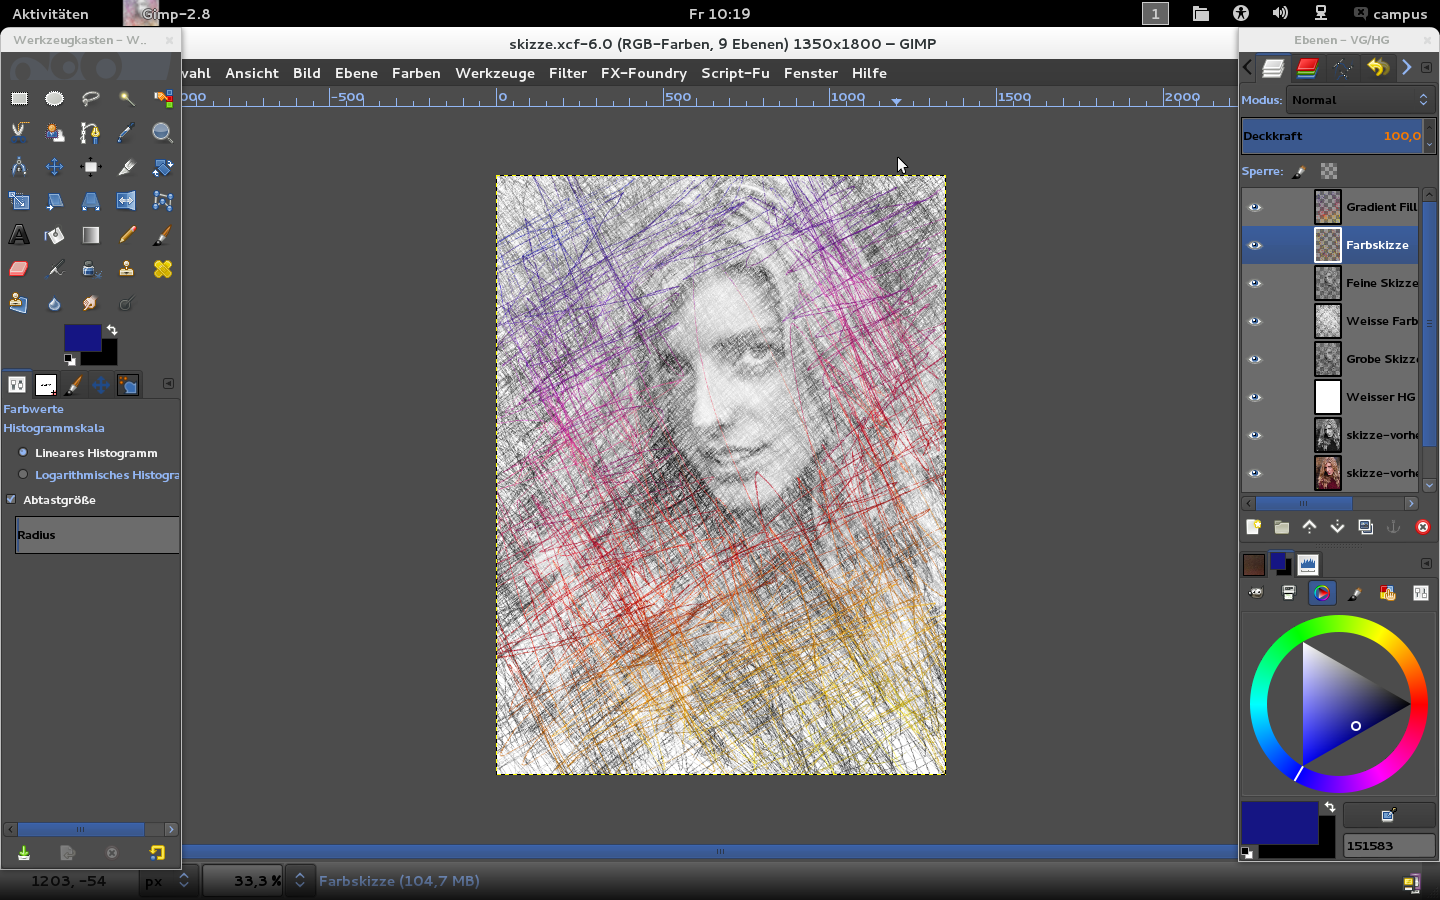Click Aktivitäten in the top bar
The width and height of the screenshot is (1440, 900).
[x=50, y=14]
